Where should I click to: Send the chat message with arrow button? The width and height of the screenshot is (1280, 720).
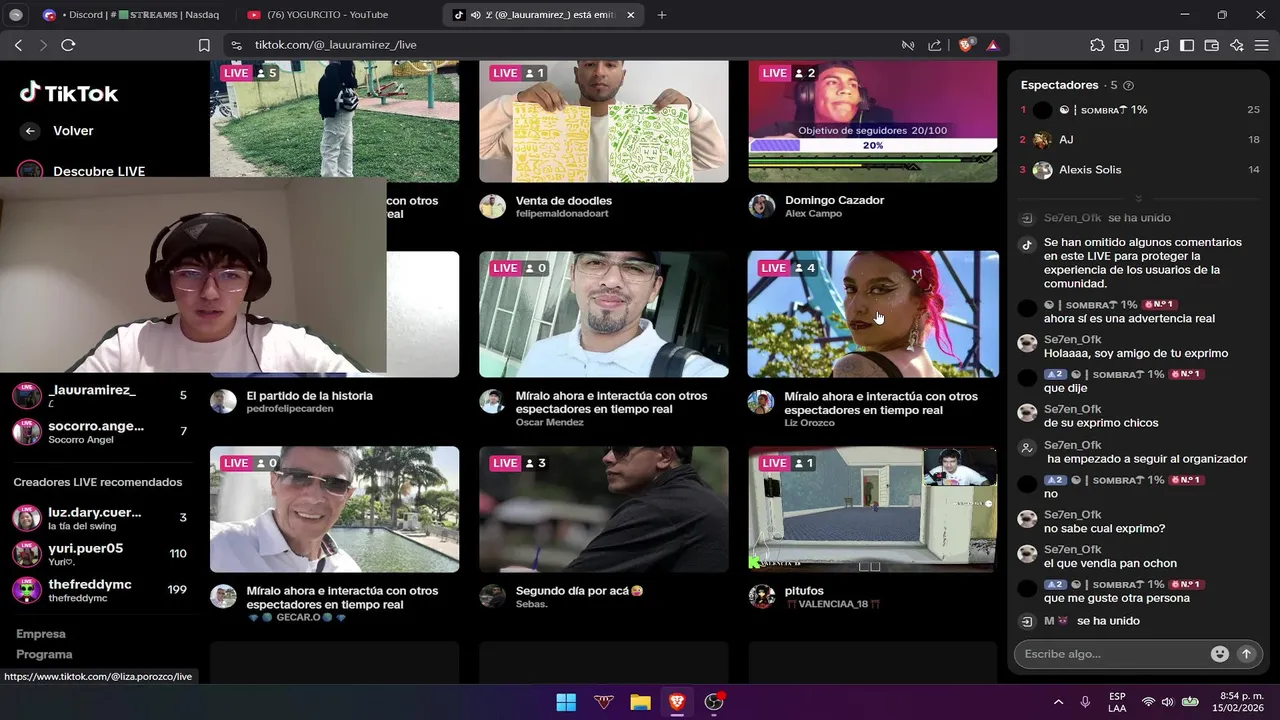point(1246,654)
